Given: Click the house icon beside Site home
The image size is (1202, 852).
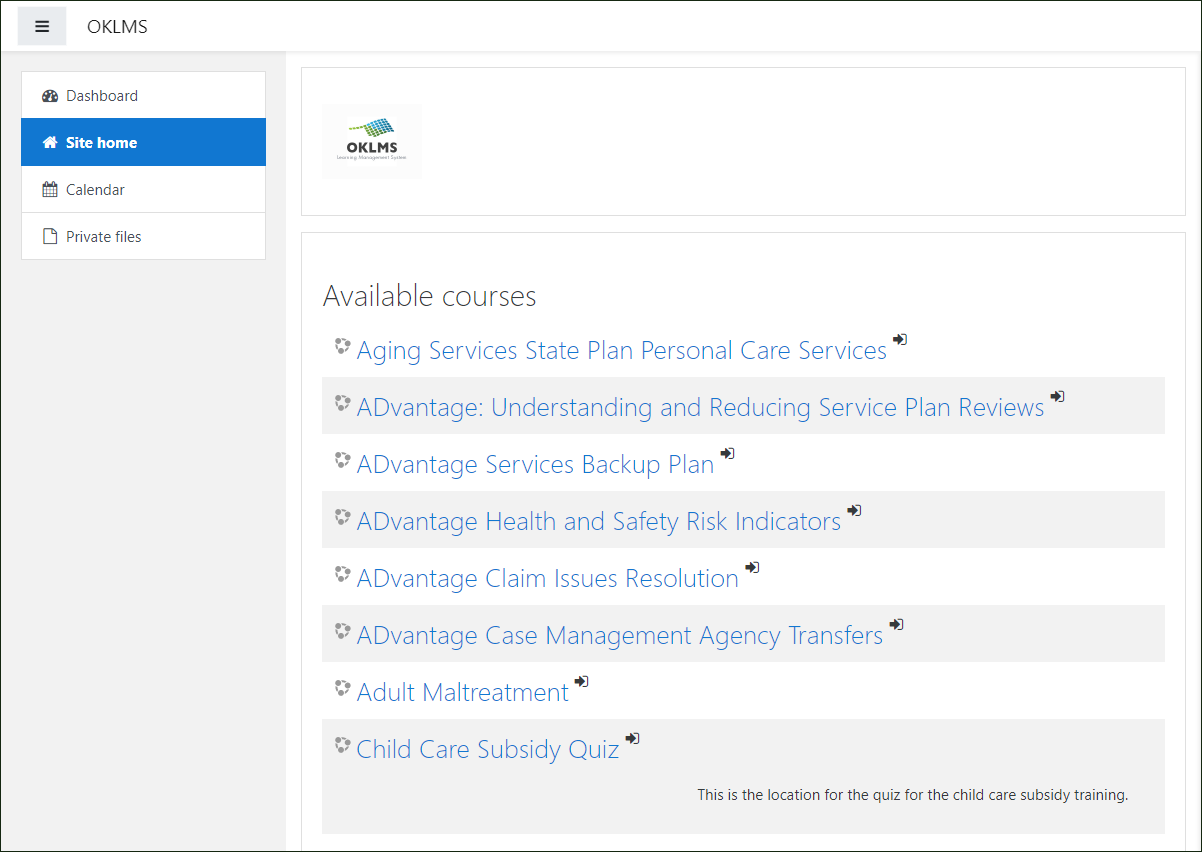Looking at the screenshot, I should tap(49, 142).
